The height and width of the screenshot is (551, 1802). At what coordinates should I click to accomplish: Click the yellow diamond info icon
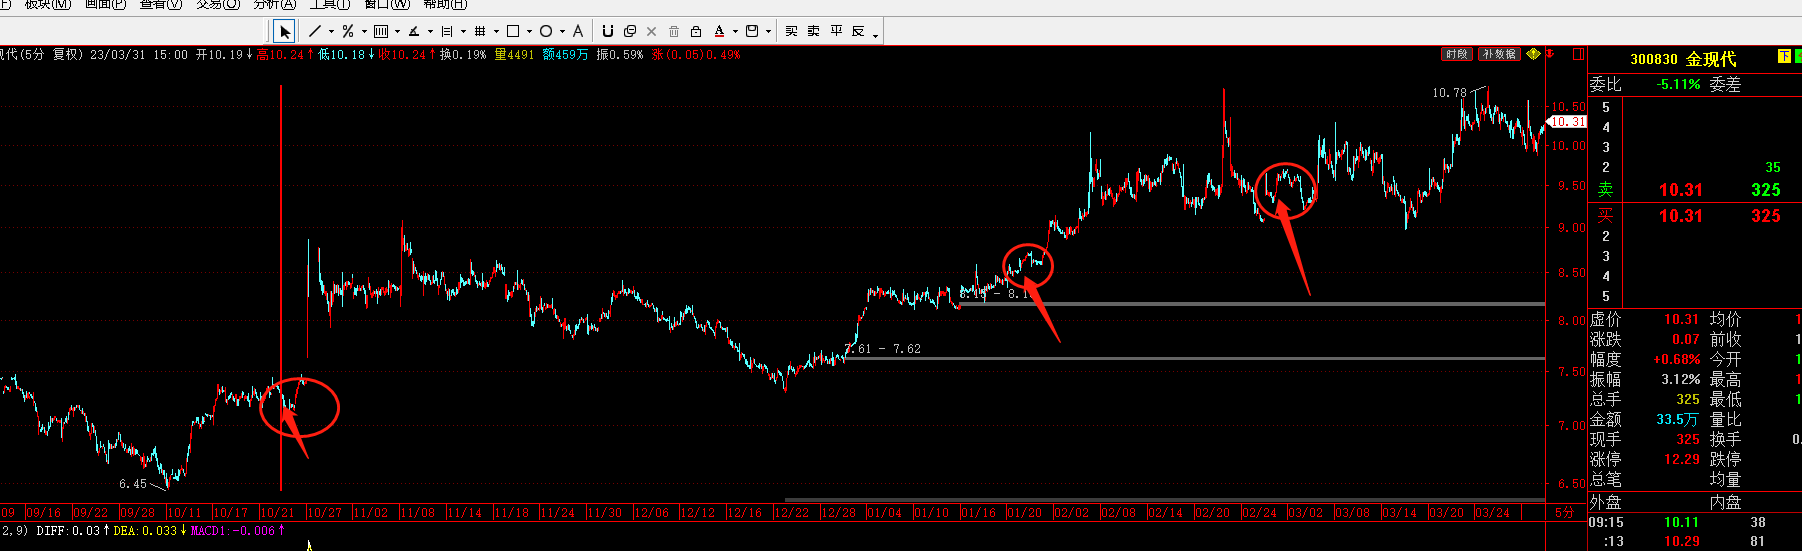[1533, 54]
